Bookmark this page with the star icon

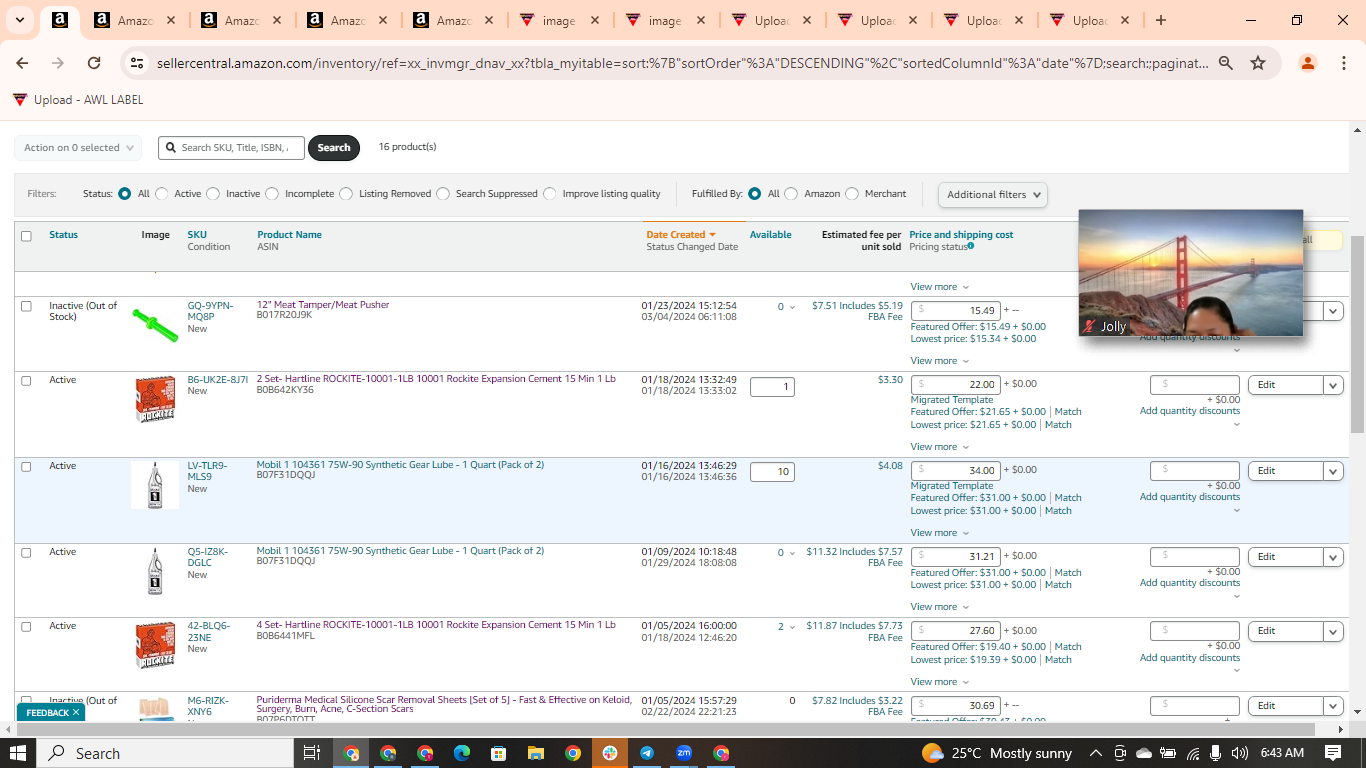pos(1258,63)
